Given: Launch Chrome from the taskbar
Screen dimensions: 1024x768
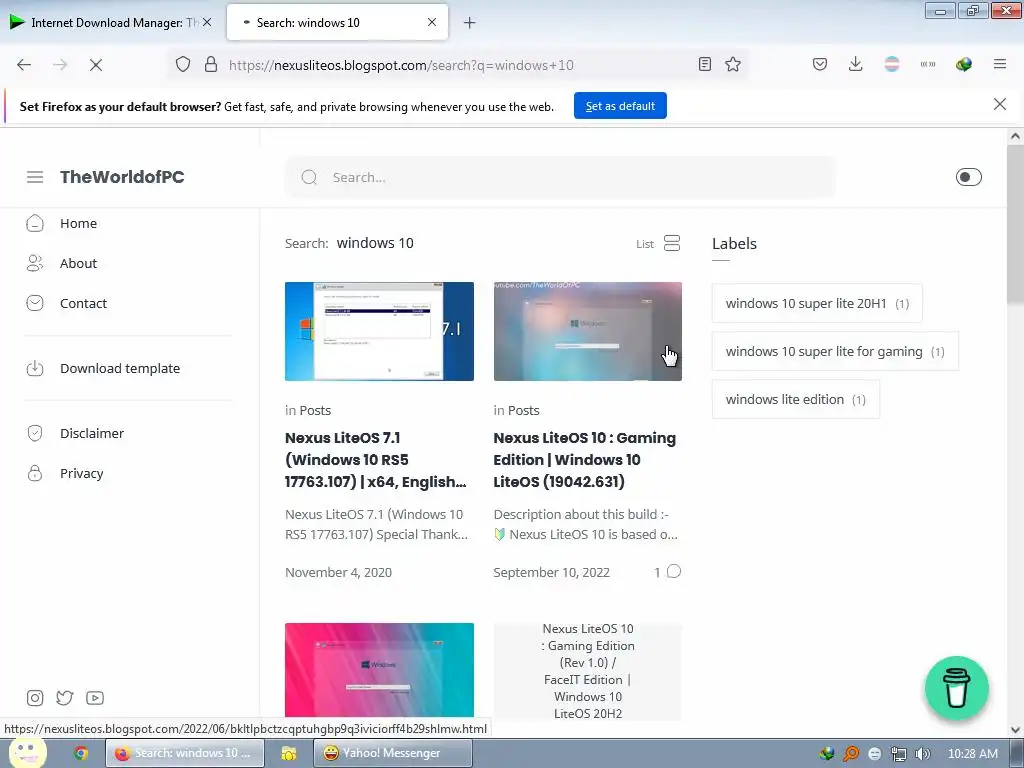Looking at the screenshot, I should coord(80,753).
